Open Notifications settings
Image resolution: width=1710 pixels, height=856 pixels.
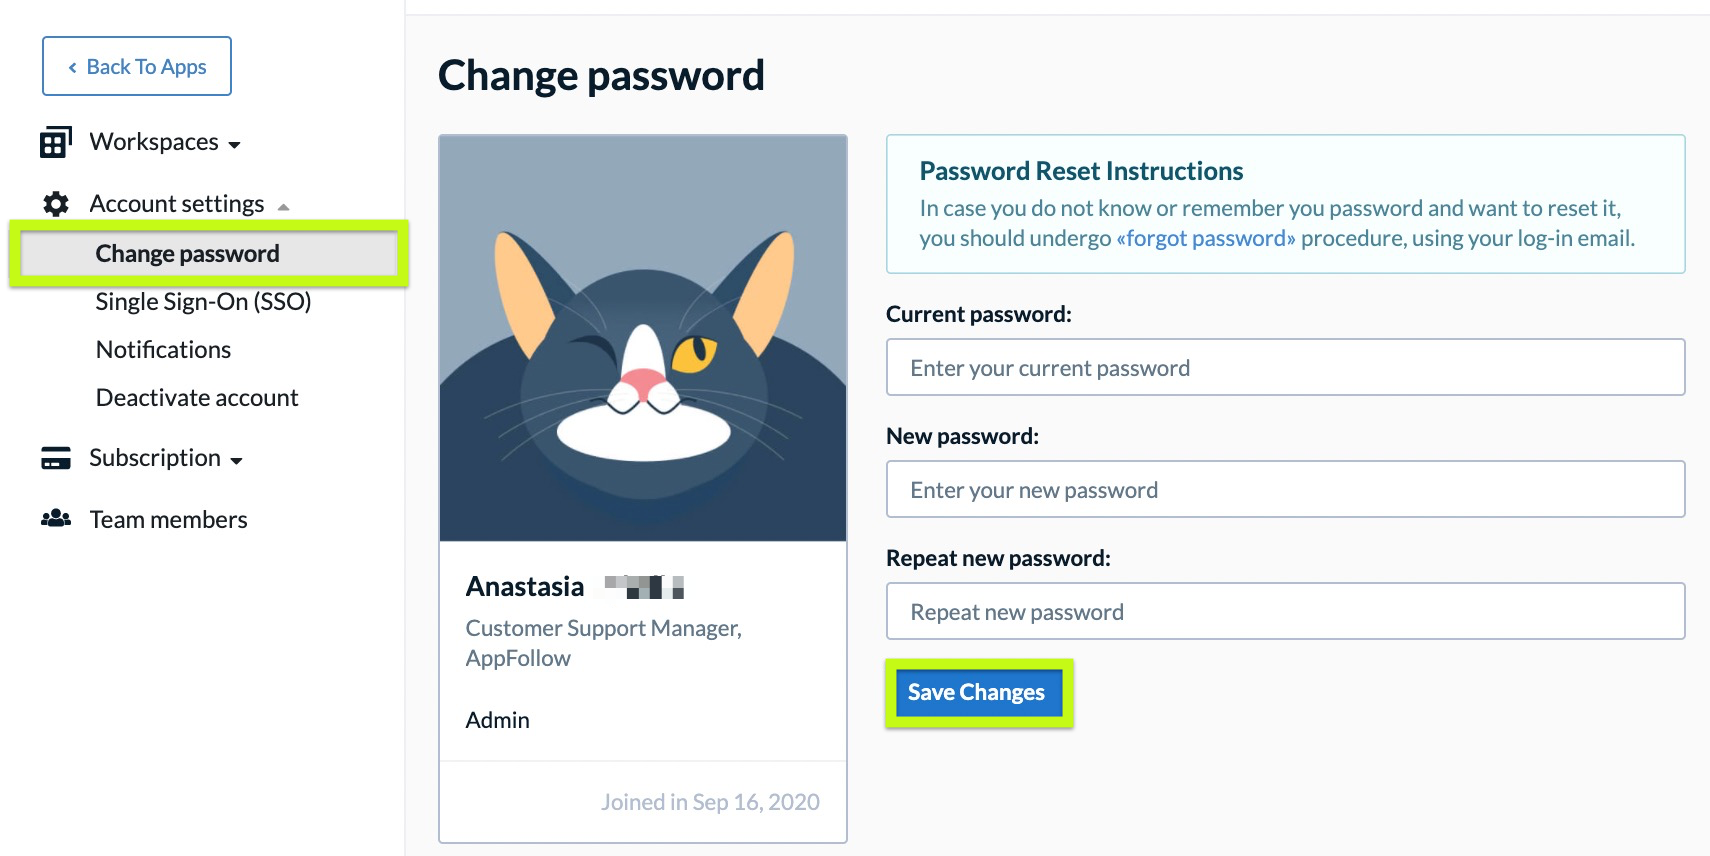(x=163, y=350)
